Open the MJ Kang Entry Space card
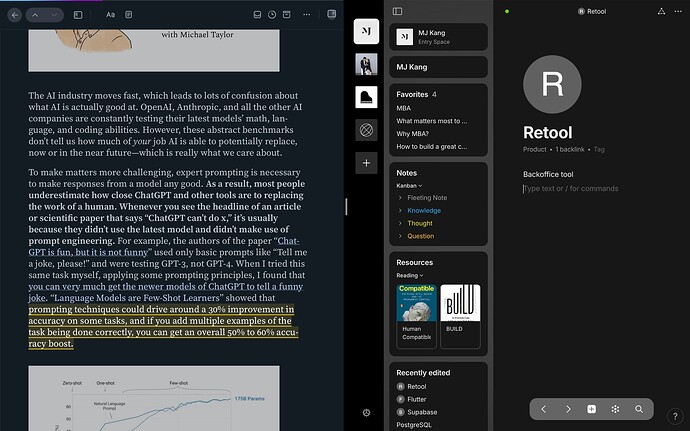This screenshot has width=690, height=431. pos(438,37)
